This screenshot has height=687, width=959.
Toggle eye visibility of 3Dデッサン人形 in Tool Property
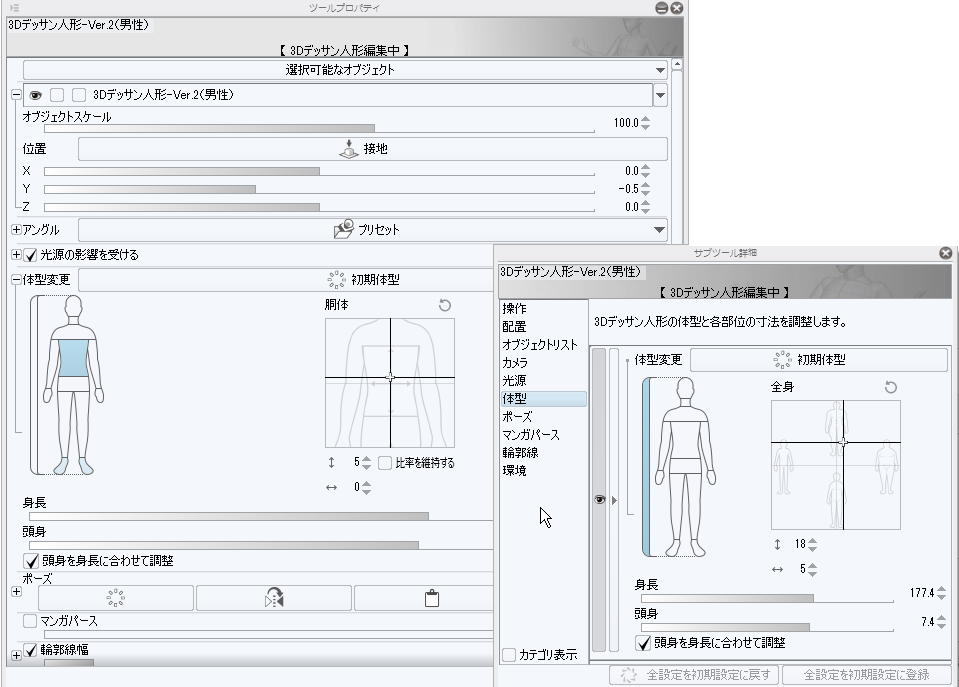click(x=35, y=95)
